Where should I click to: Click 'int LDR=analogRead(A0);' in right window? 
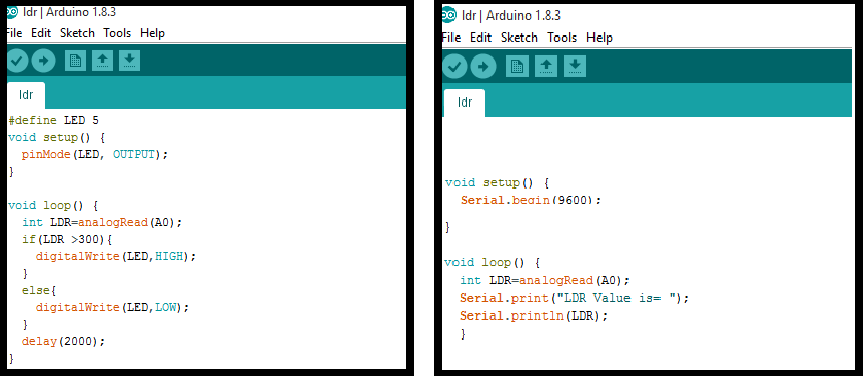click(544, 280)
